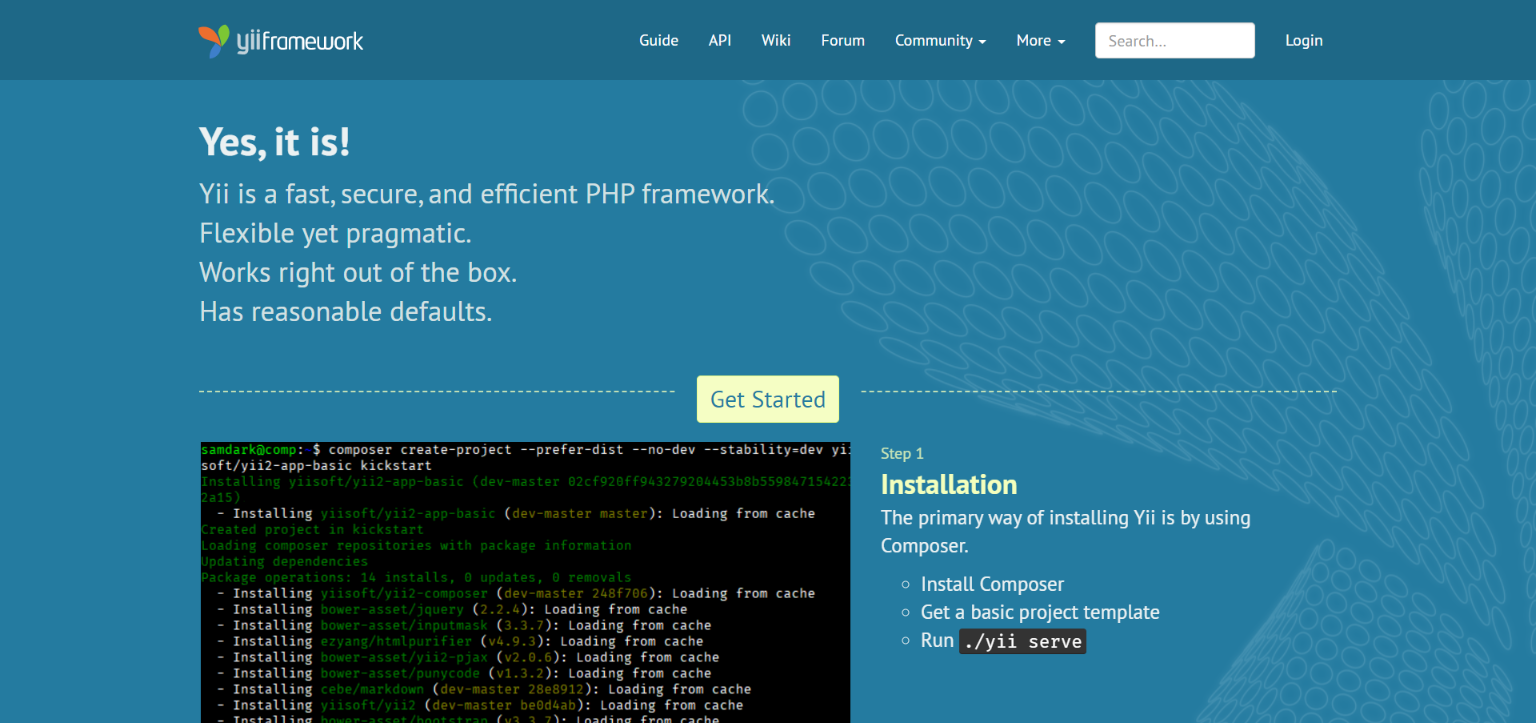The height and width of the screenshot is (723, 1536).
Task: Open the Guide menu item
Action: [x=659, y=41]
